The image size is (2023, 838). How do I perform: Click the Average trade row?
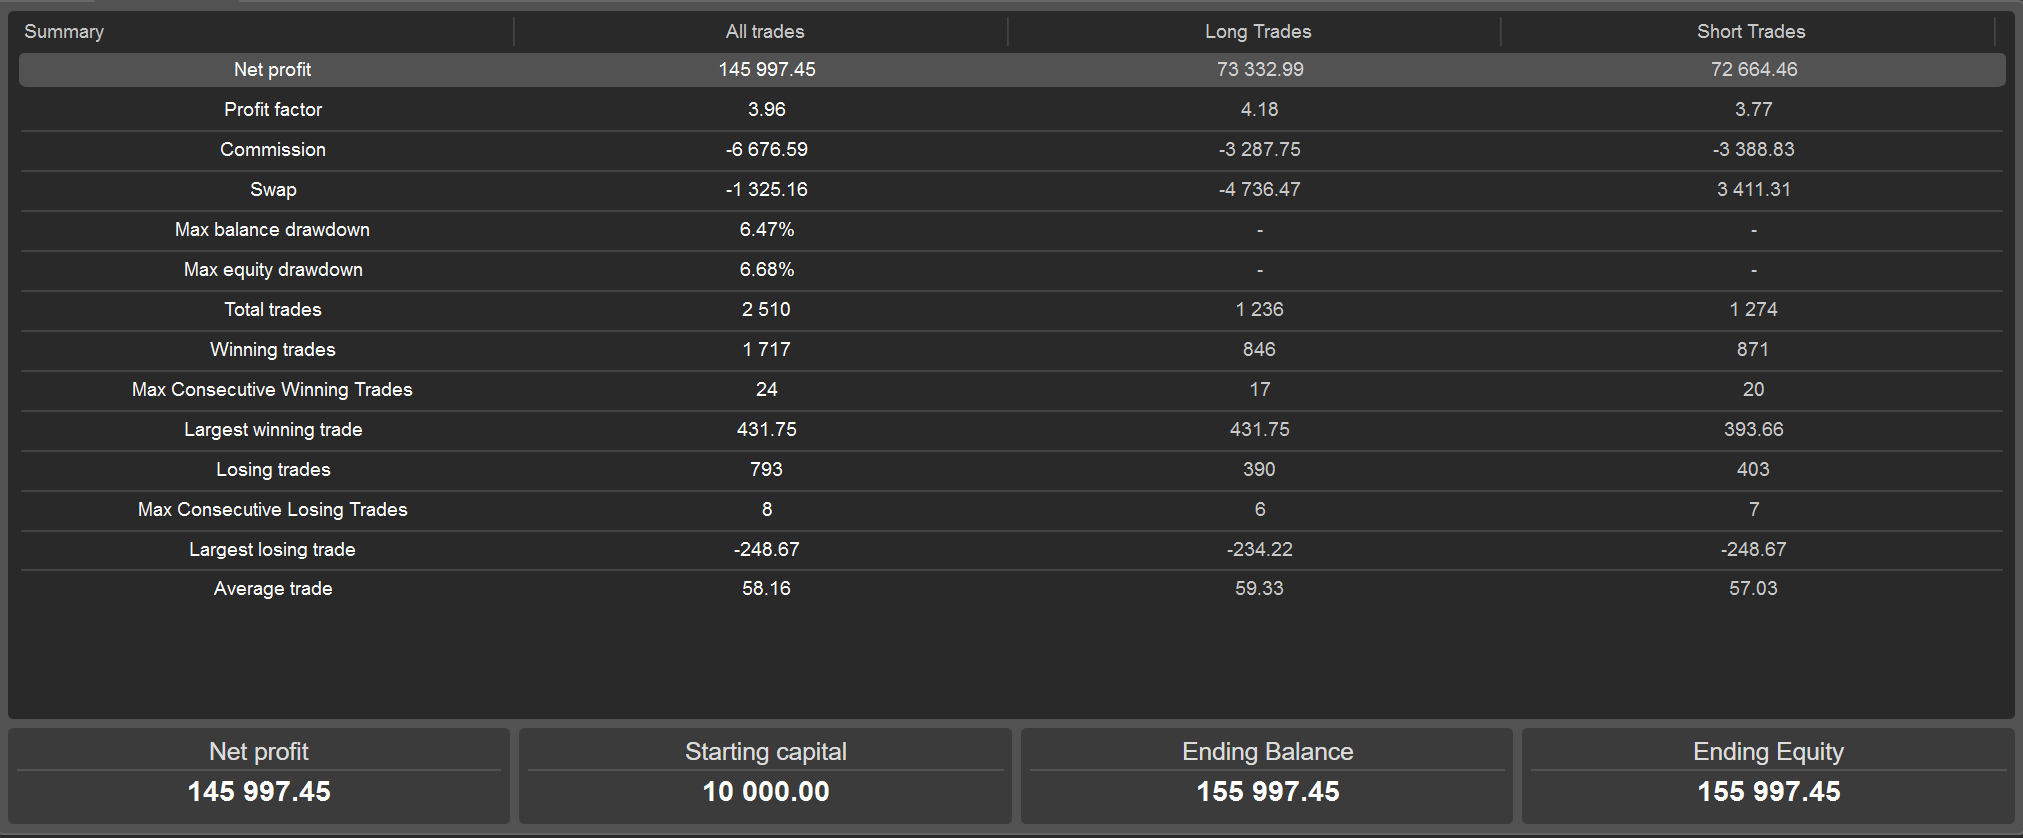click(272, 588)
